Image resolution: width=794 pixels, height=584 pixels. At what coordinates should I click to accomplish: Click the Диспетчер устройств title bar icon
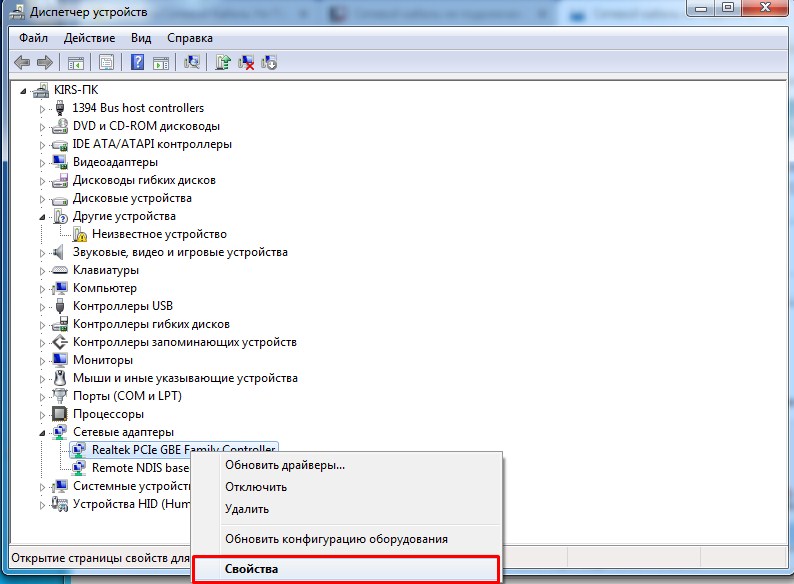17,12
